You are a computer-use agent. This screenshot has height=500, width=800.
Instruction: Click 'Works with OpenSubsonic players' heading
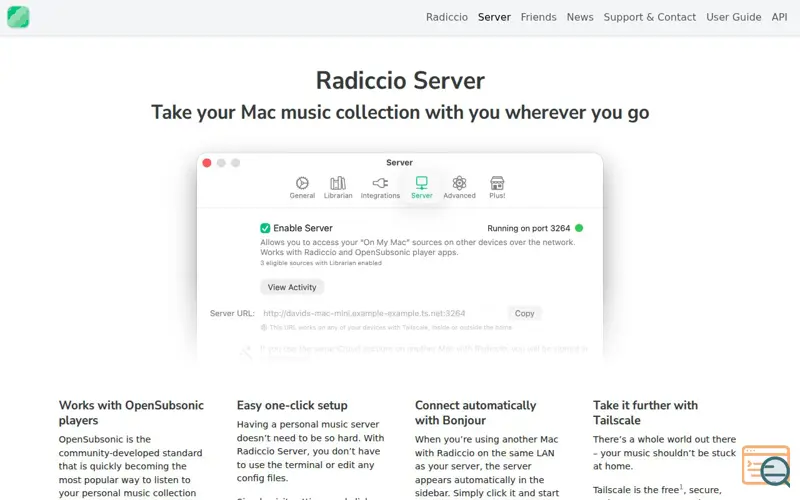pos(131,413)
